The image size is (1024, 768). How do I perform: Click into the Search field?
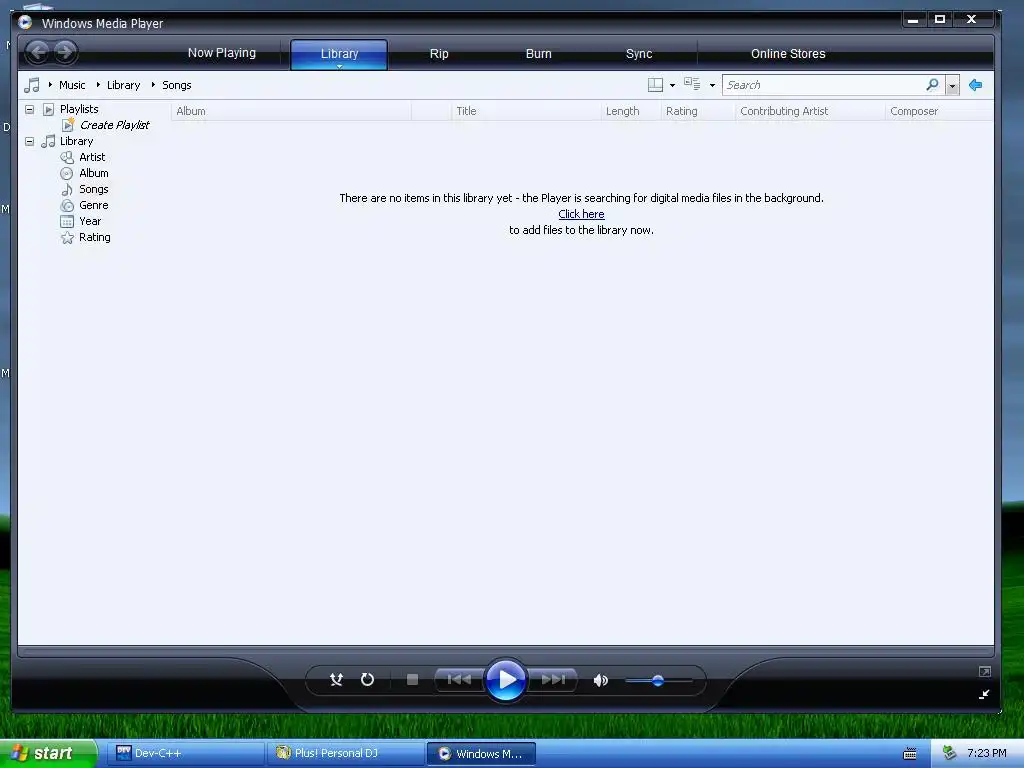(824, 85)
